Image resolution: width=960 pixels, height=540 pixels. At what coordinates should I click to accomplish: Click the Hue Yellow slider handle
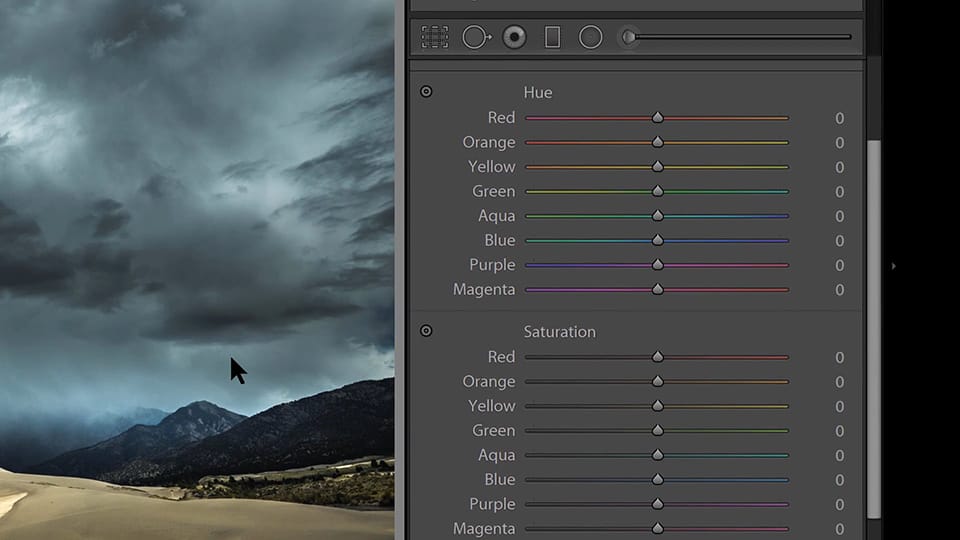658,166
